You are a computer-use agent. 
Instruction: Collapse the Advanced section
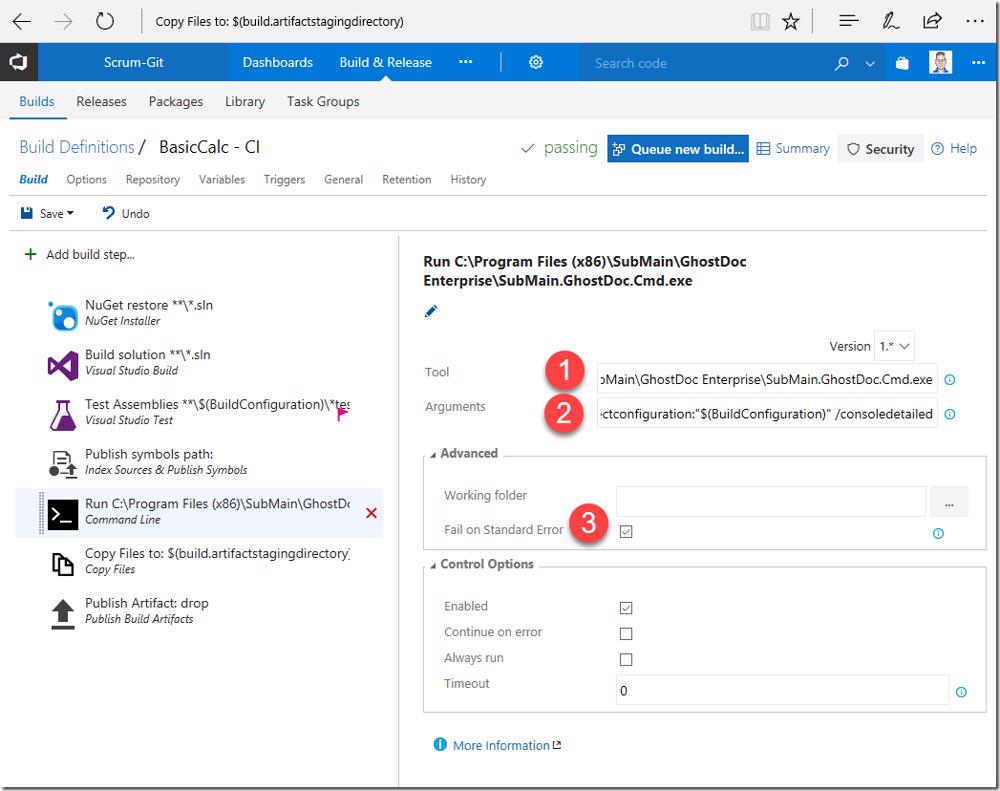(x=433, y=454)
